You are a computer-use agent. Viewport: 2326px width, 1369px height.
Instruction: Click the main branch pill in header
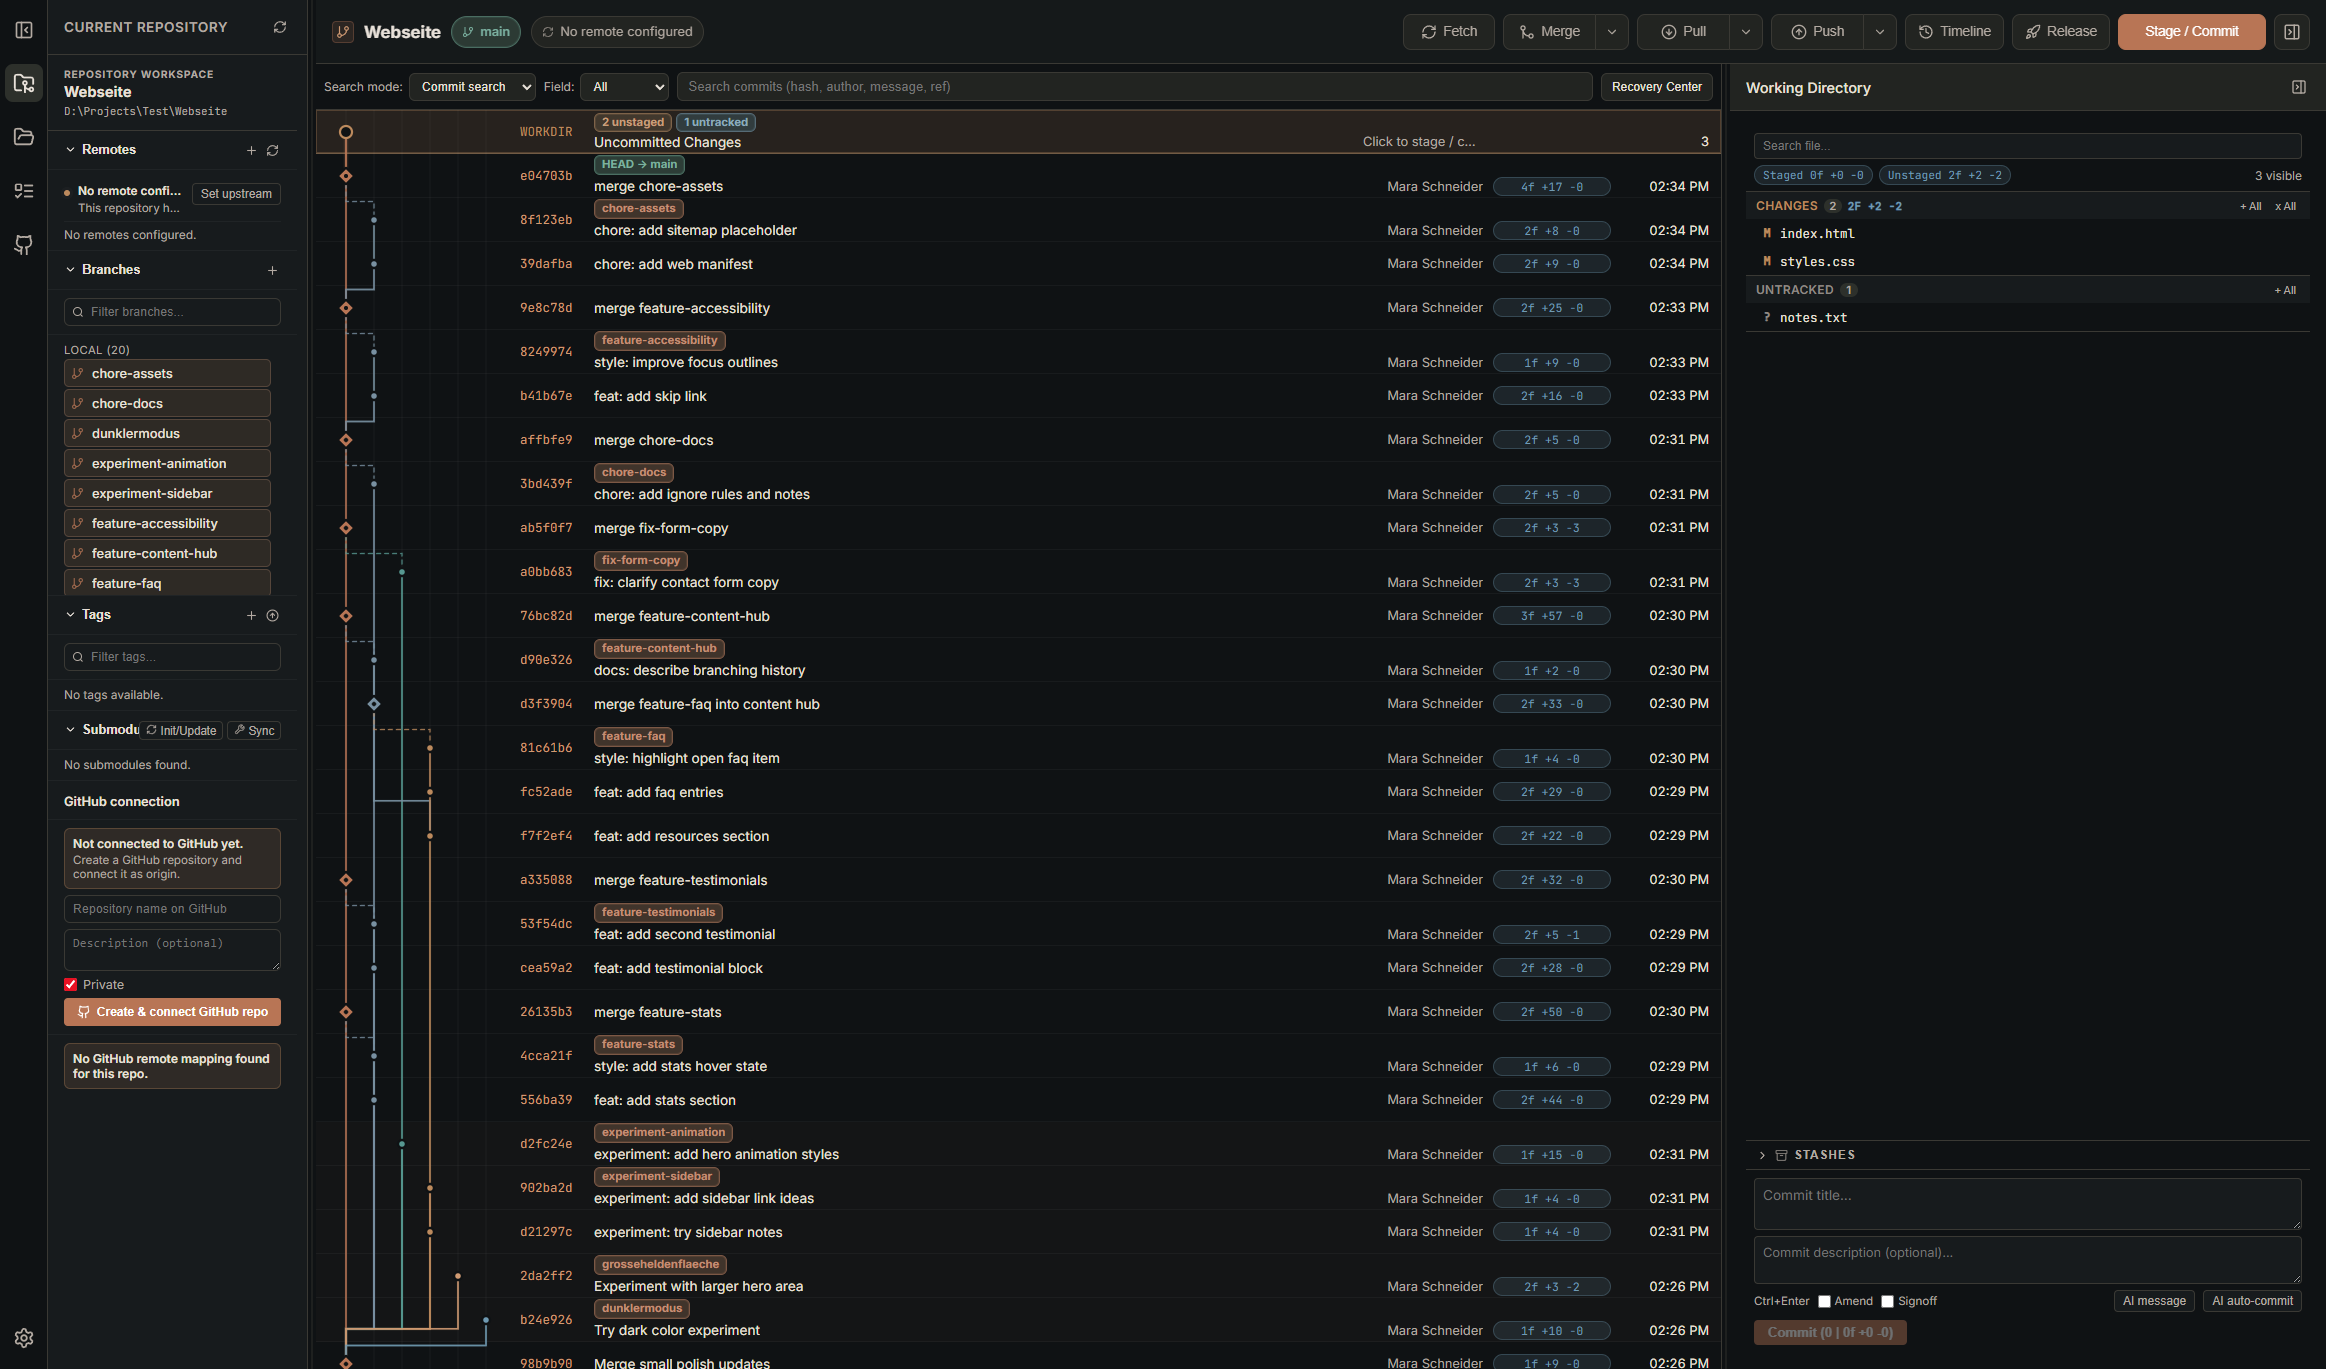coord(486,32)
